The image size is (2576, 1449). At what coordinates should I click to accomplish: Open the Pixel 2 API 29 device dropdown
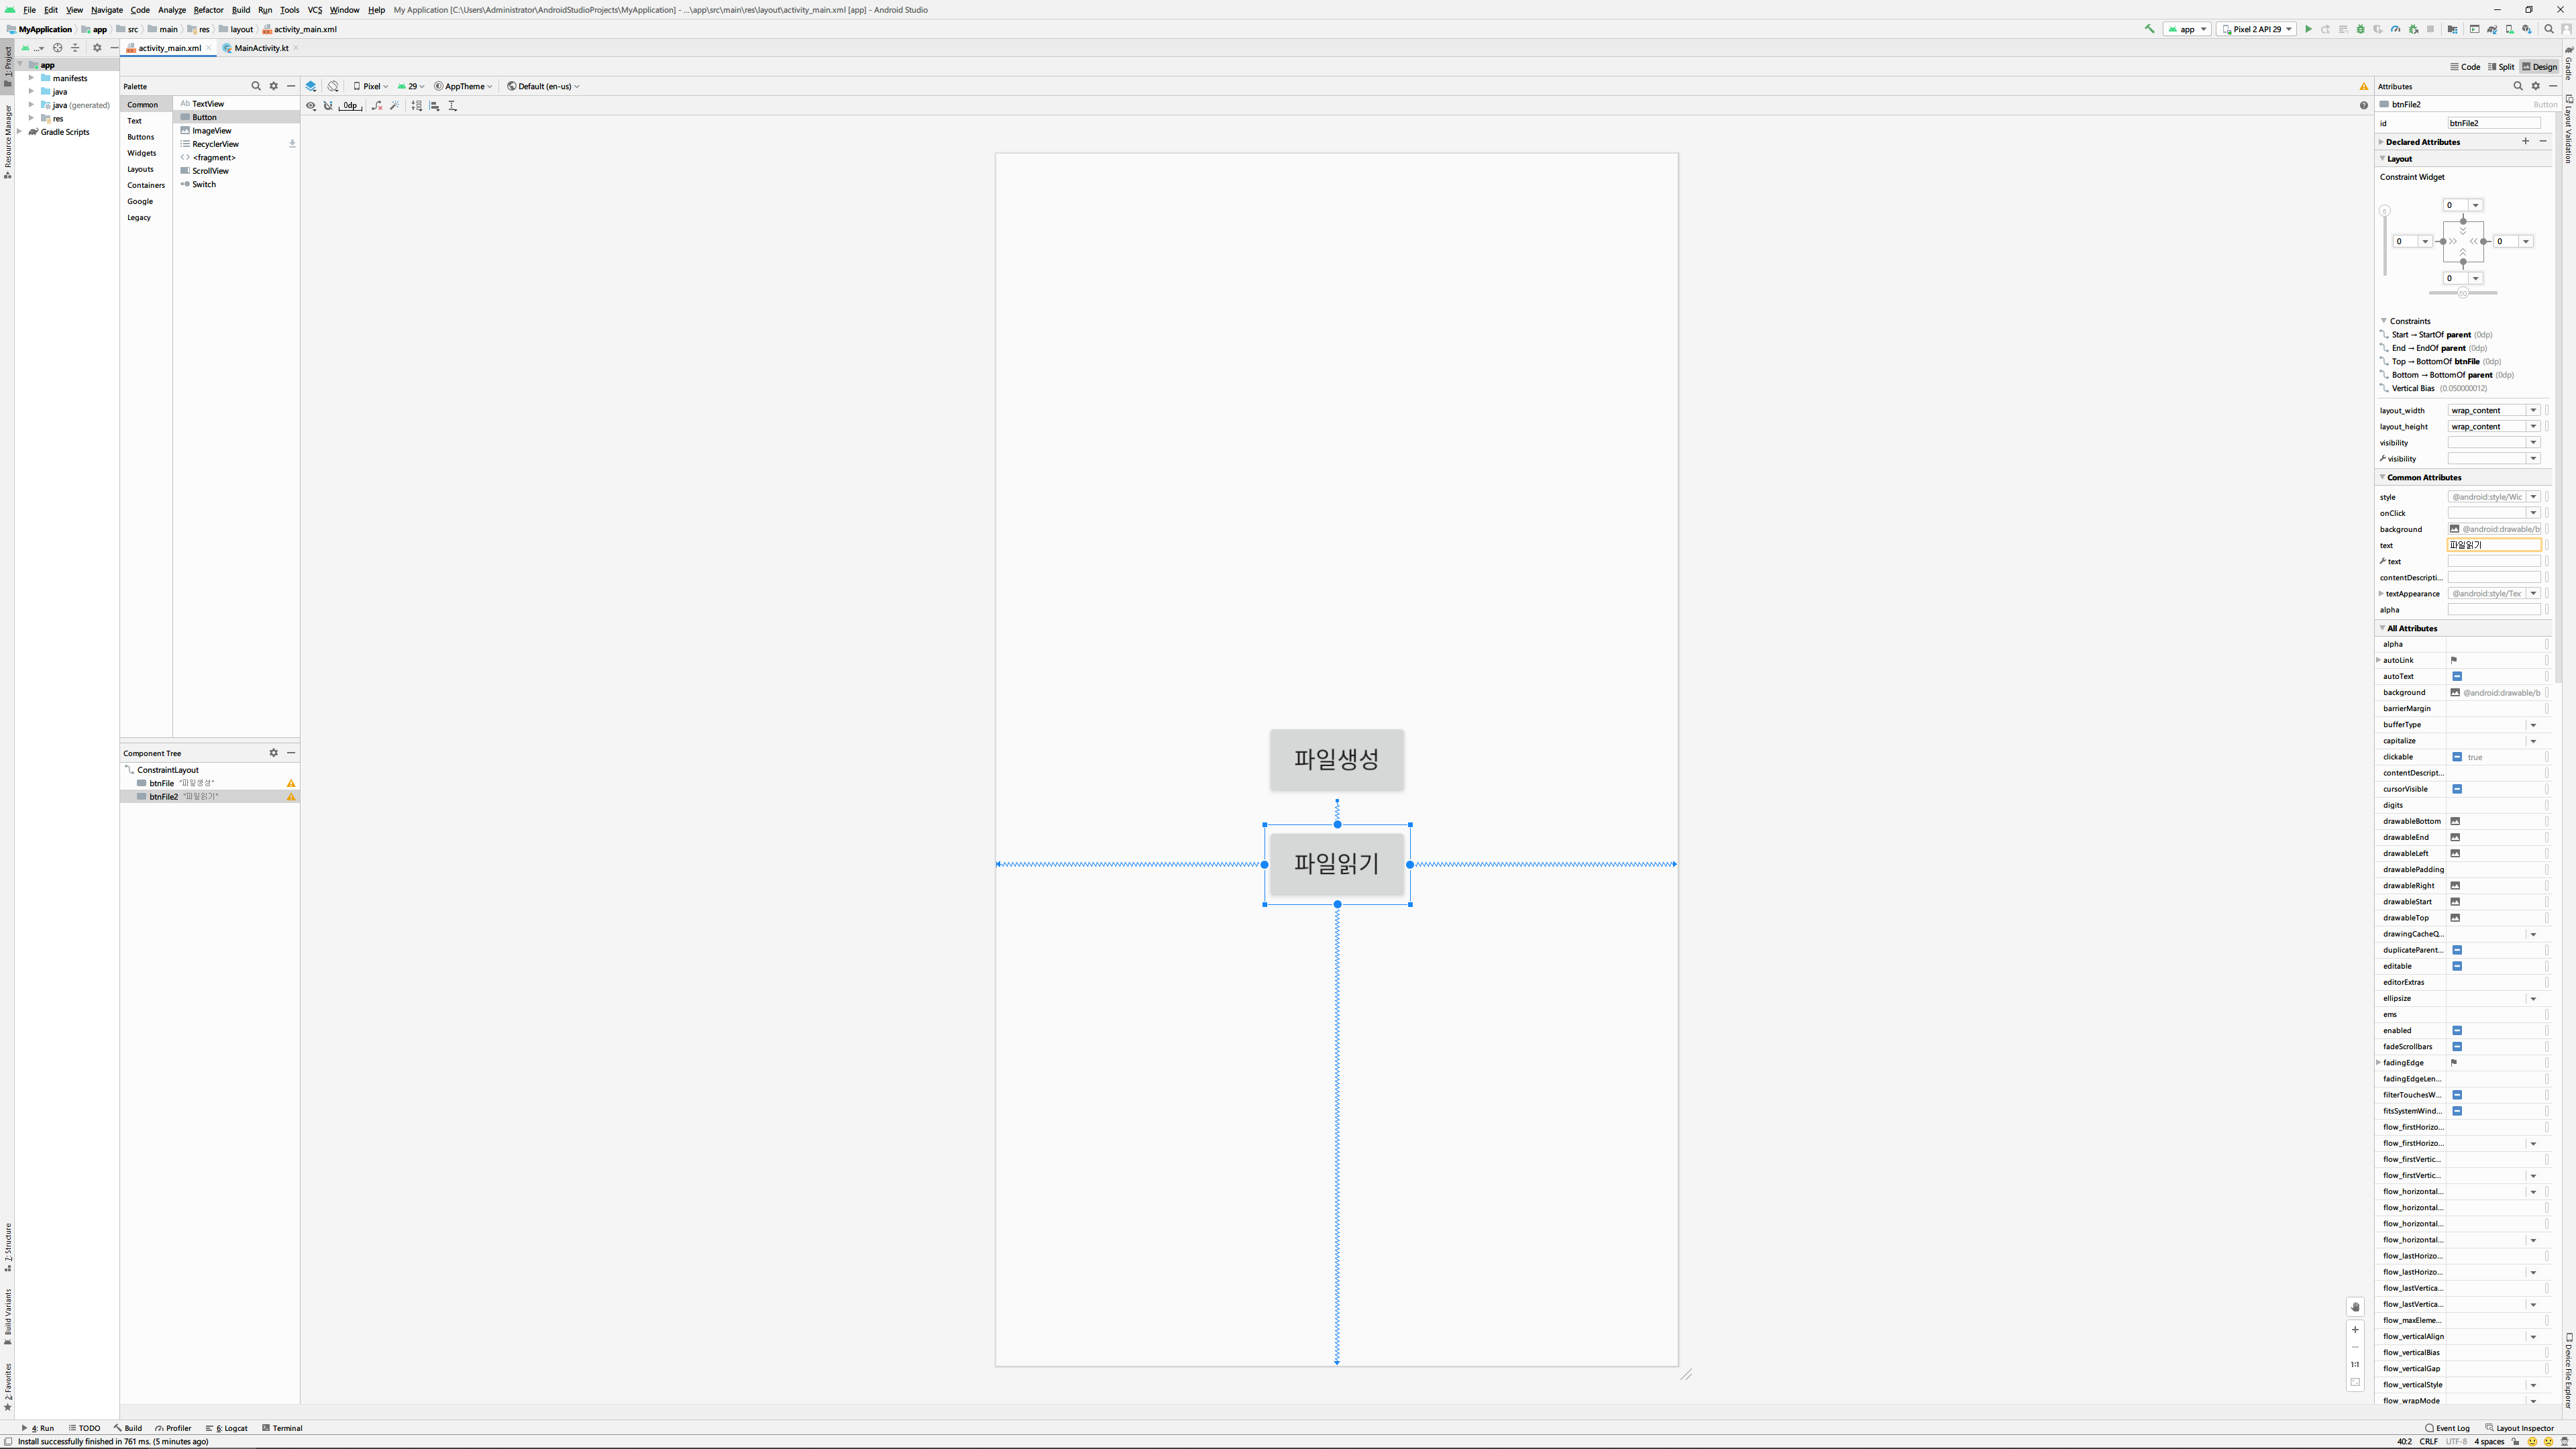pyautogui.click(x=2256, y=29)
